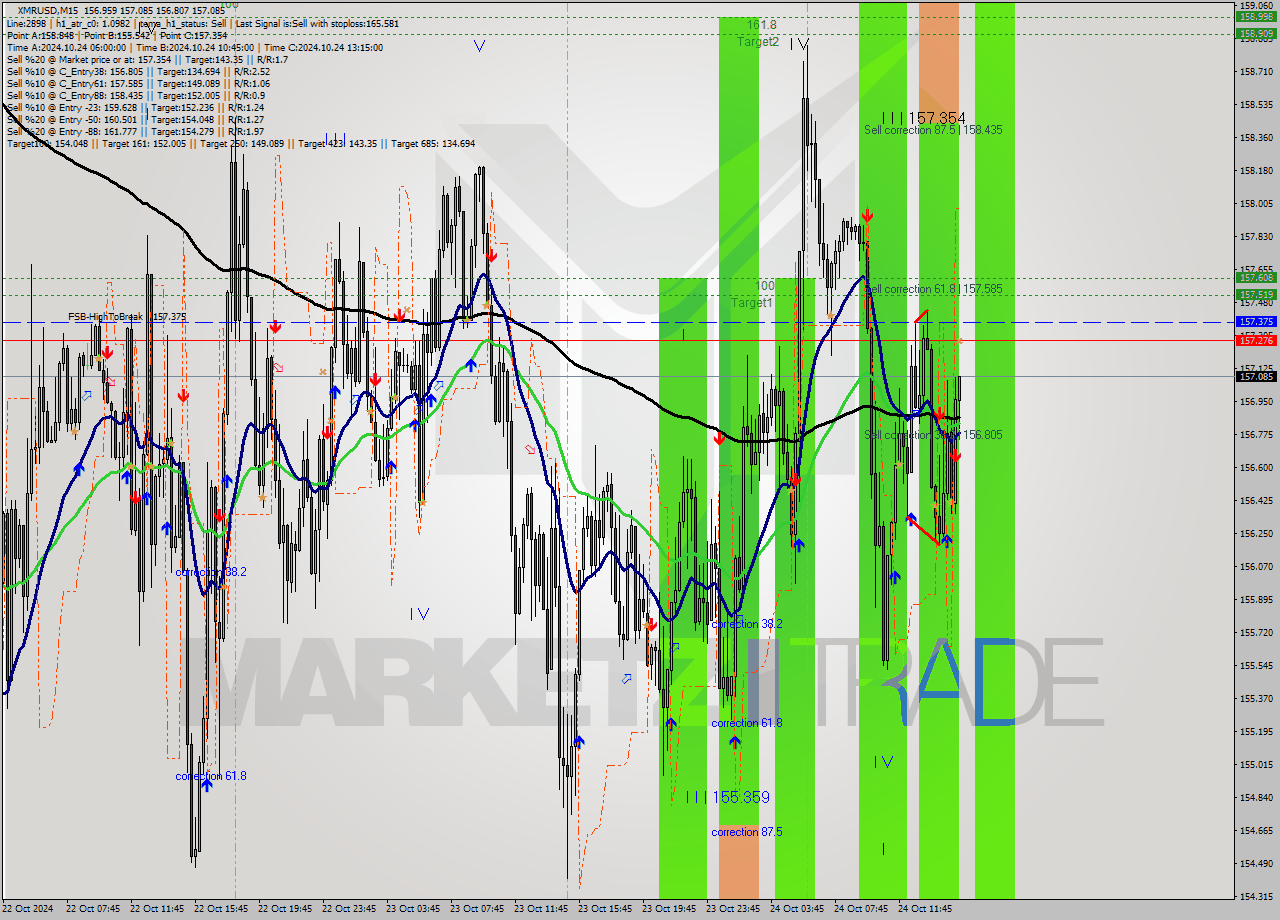Click the '23 Oct 15:45' time axis label
1280x920 pixels.
click(605, 909)
